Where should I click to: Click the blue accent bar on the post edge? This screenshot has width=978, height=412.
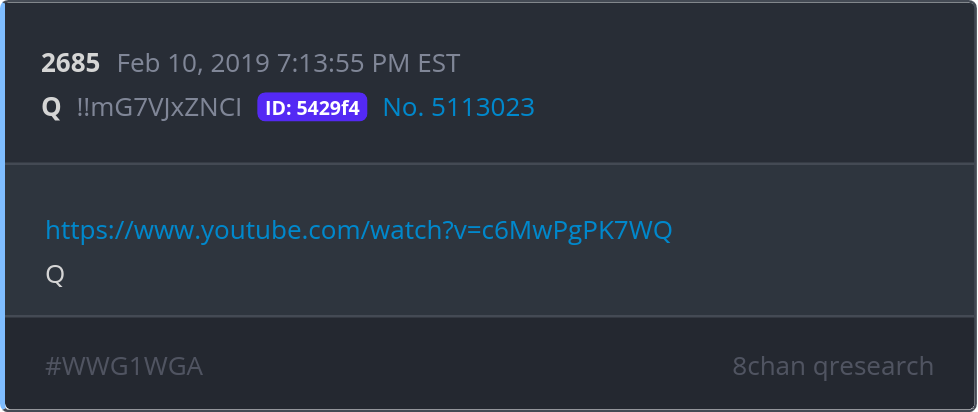(2, 206)
